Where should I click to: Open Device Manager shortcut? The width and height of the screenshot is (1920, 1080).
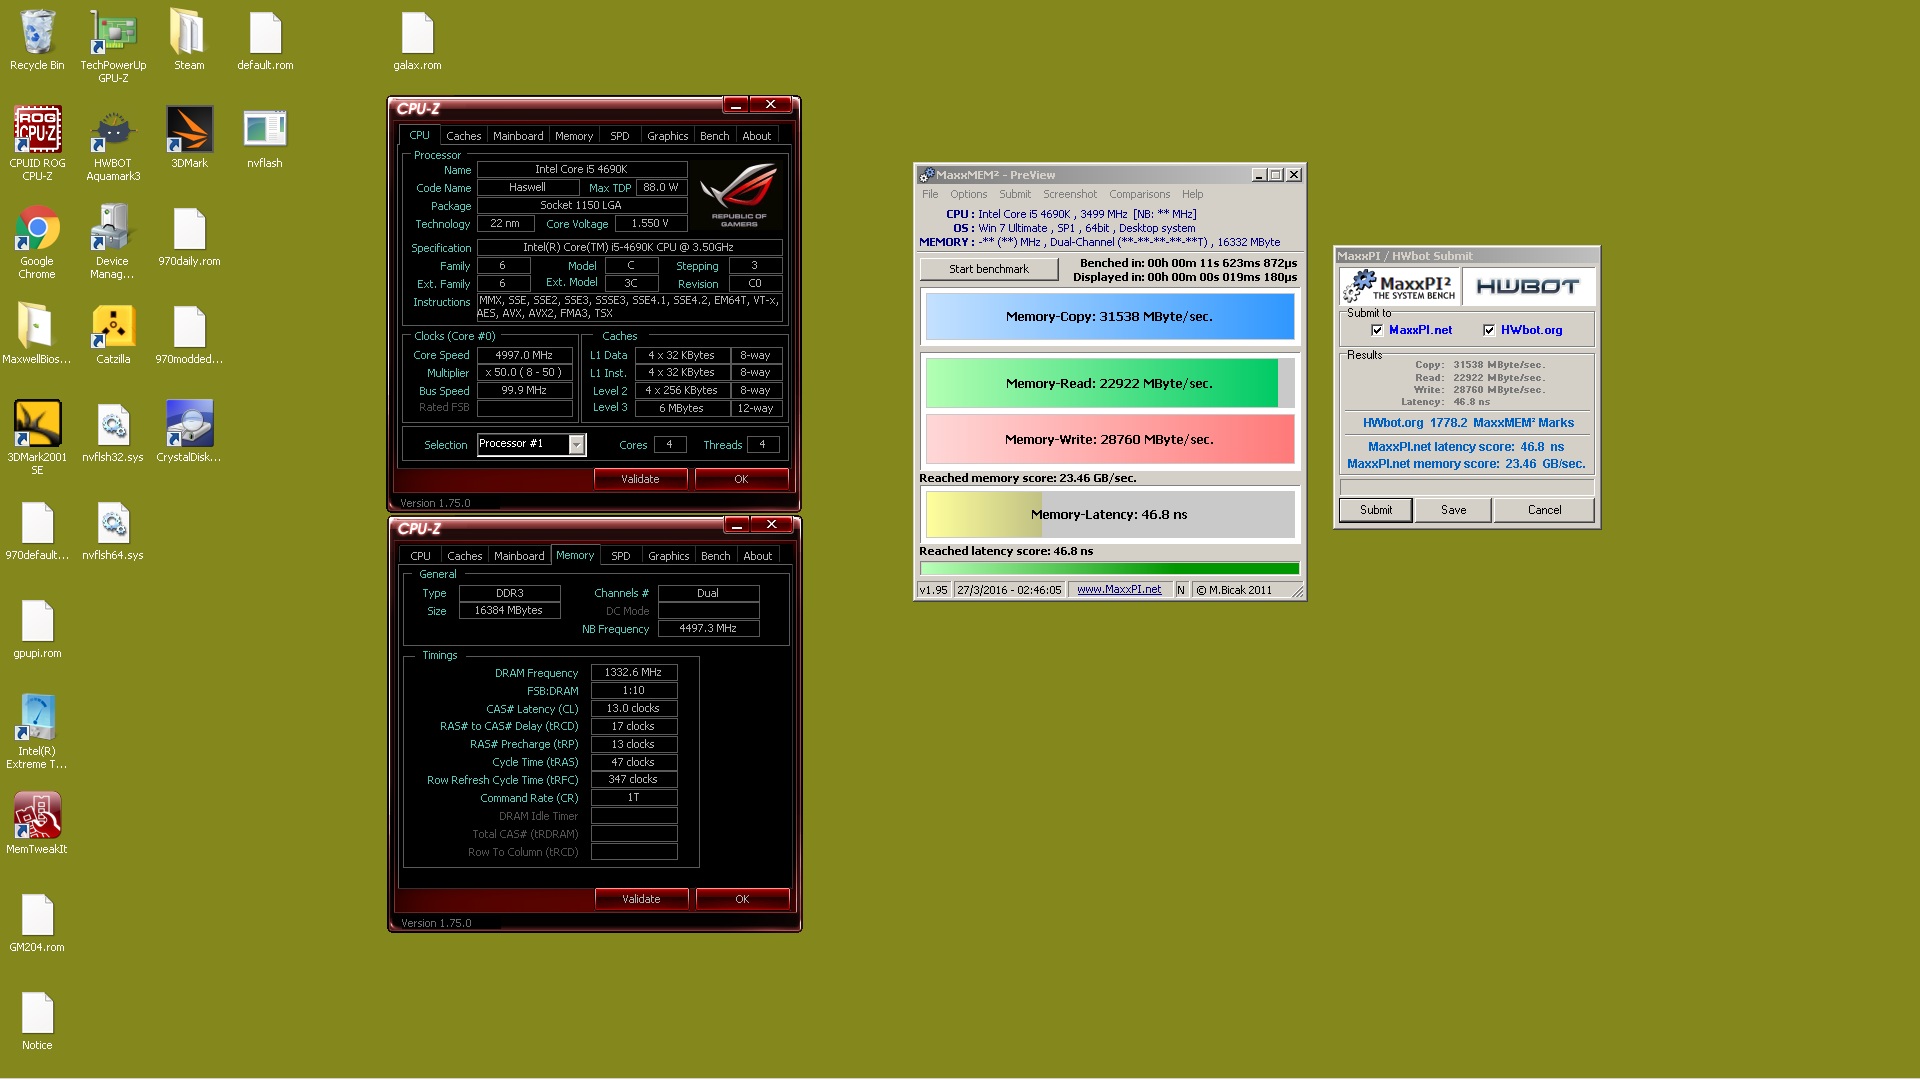click(x=113, y=242)
